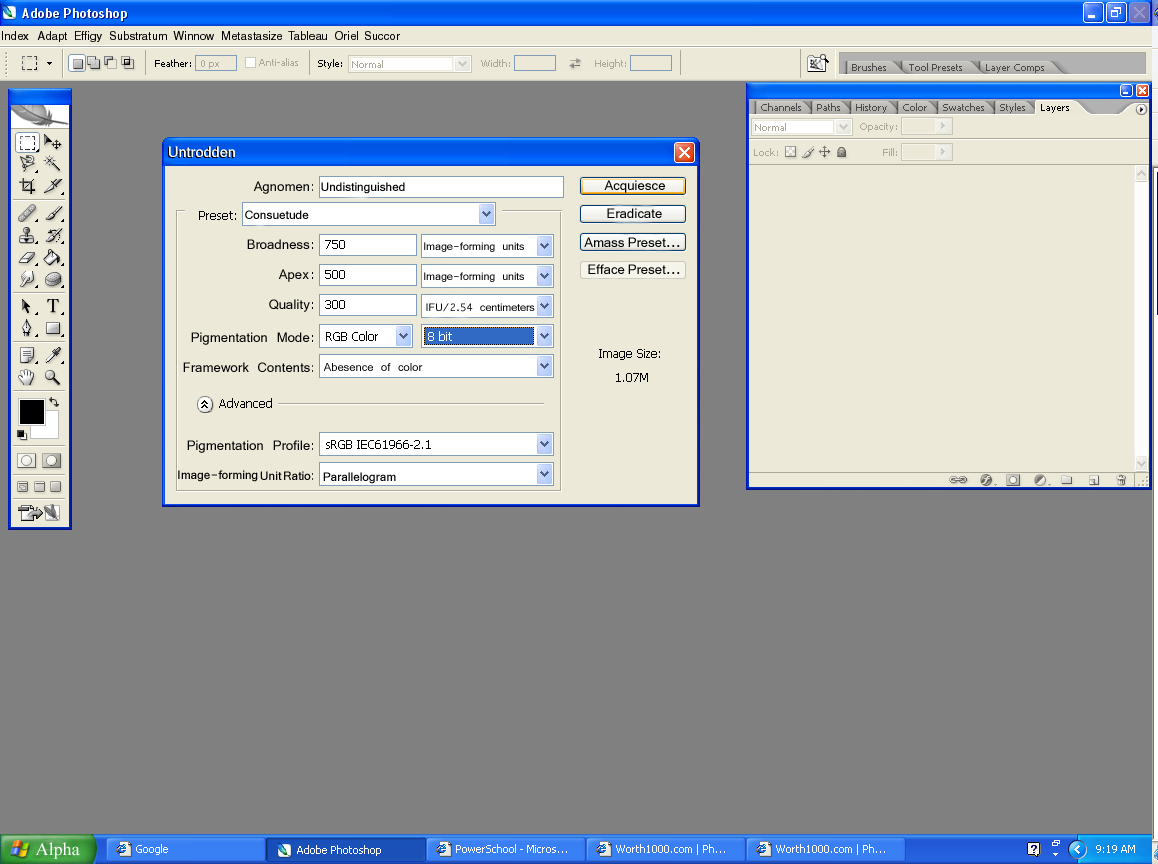The image size is (1158, 864).
Task: Collapse the Advanced section
Action: click(x=205, y=404)
